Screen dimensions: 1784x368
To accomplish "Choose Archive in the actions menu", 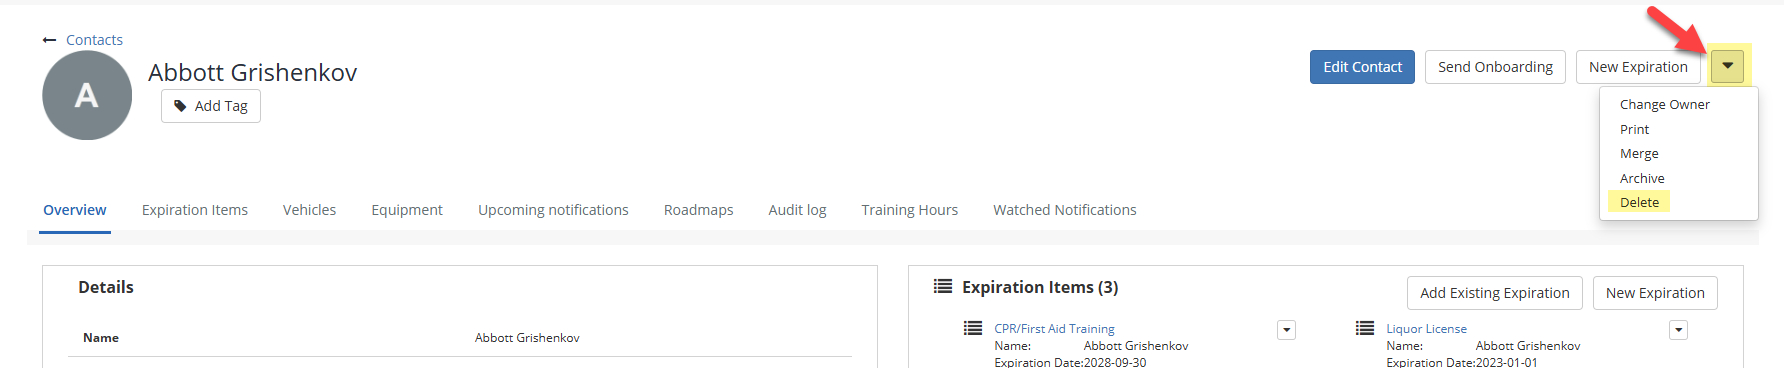I will [1642, 178].
